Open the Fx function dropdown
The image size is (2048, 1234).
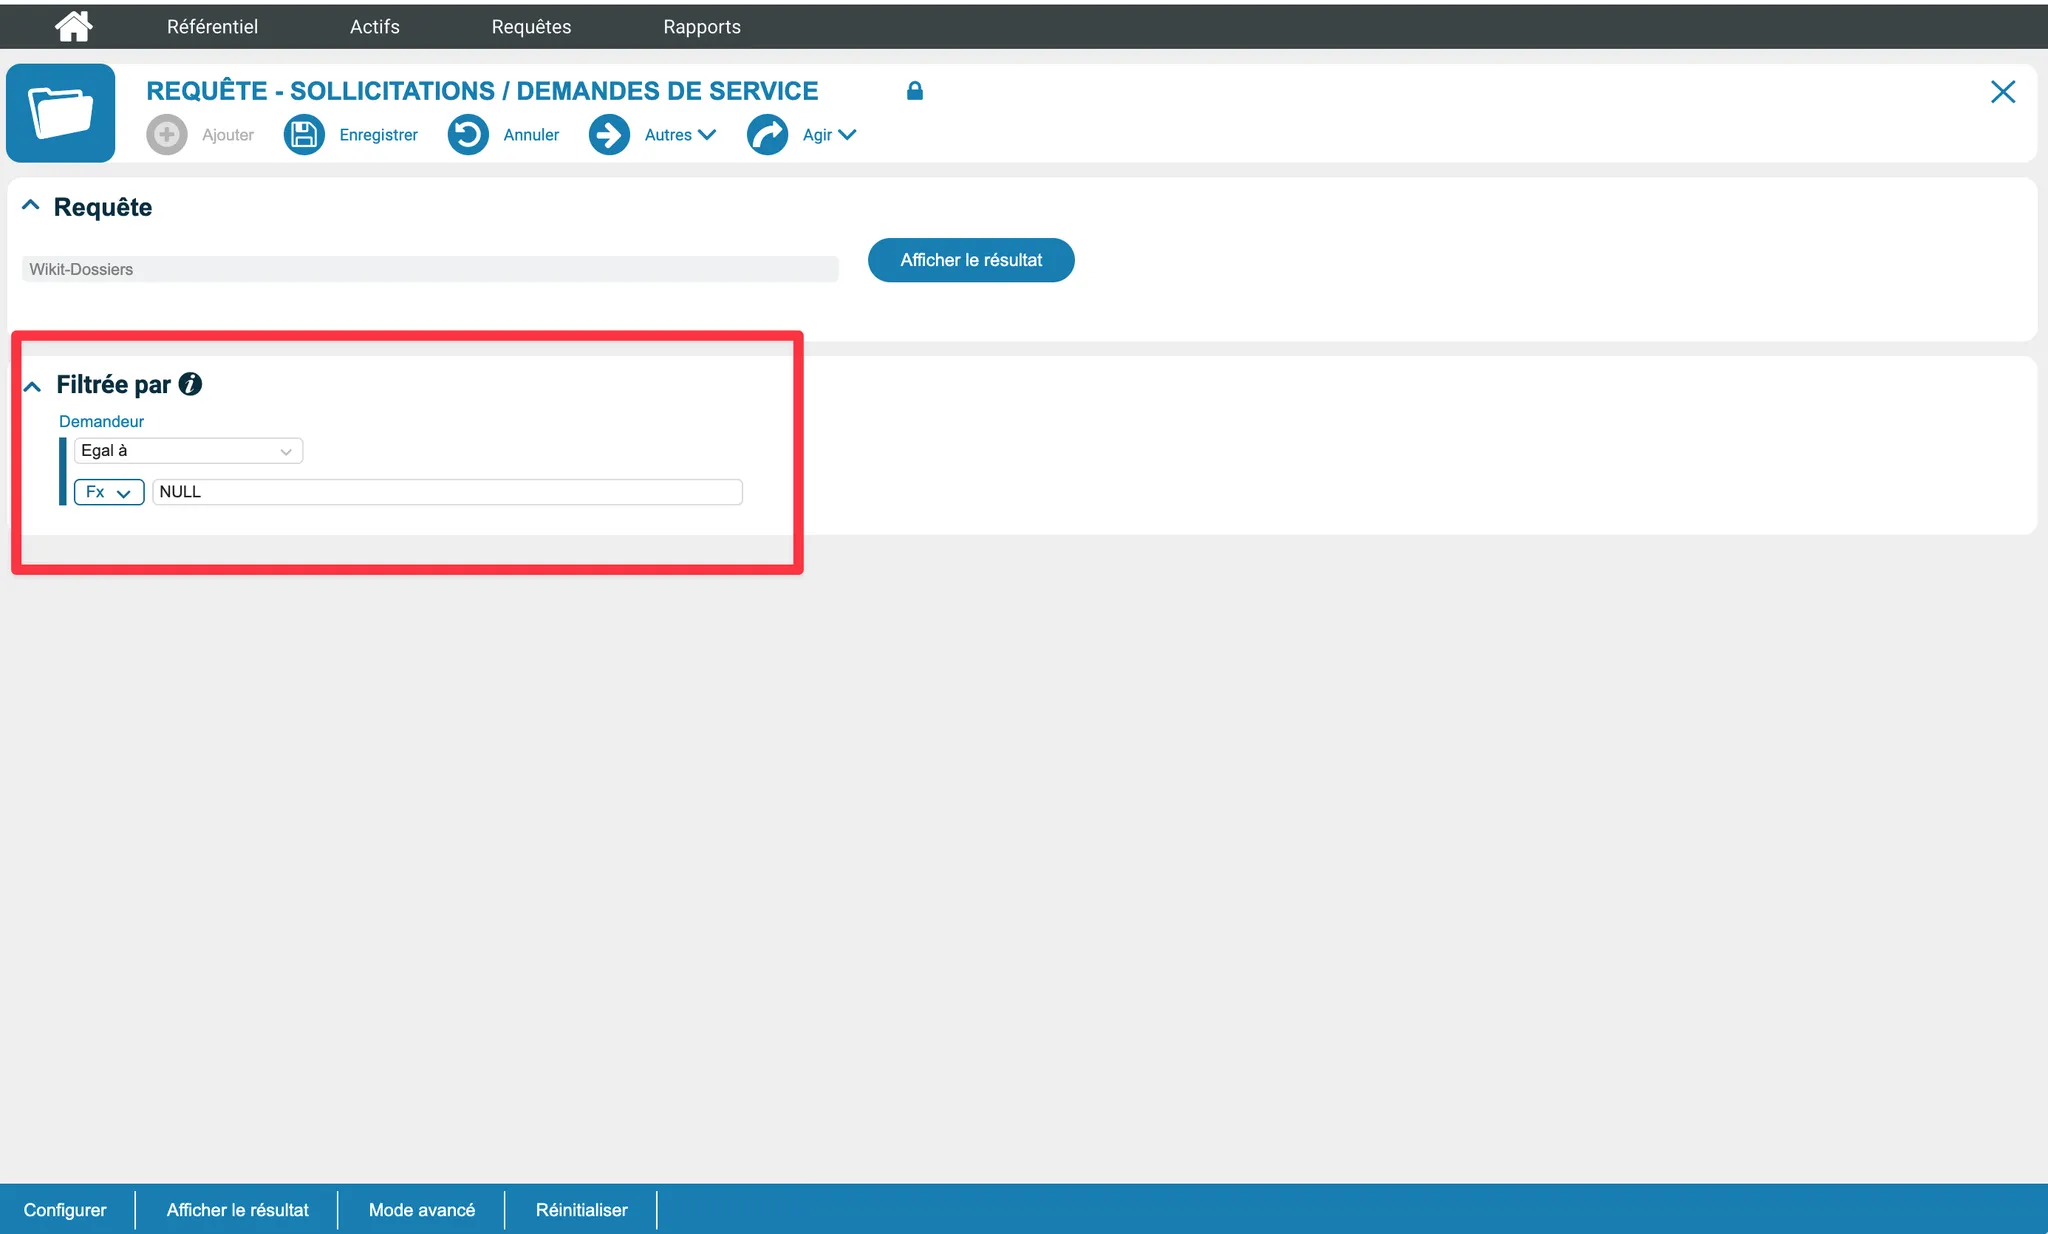109,492
